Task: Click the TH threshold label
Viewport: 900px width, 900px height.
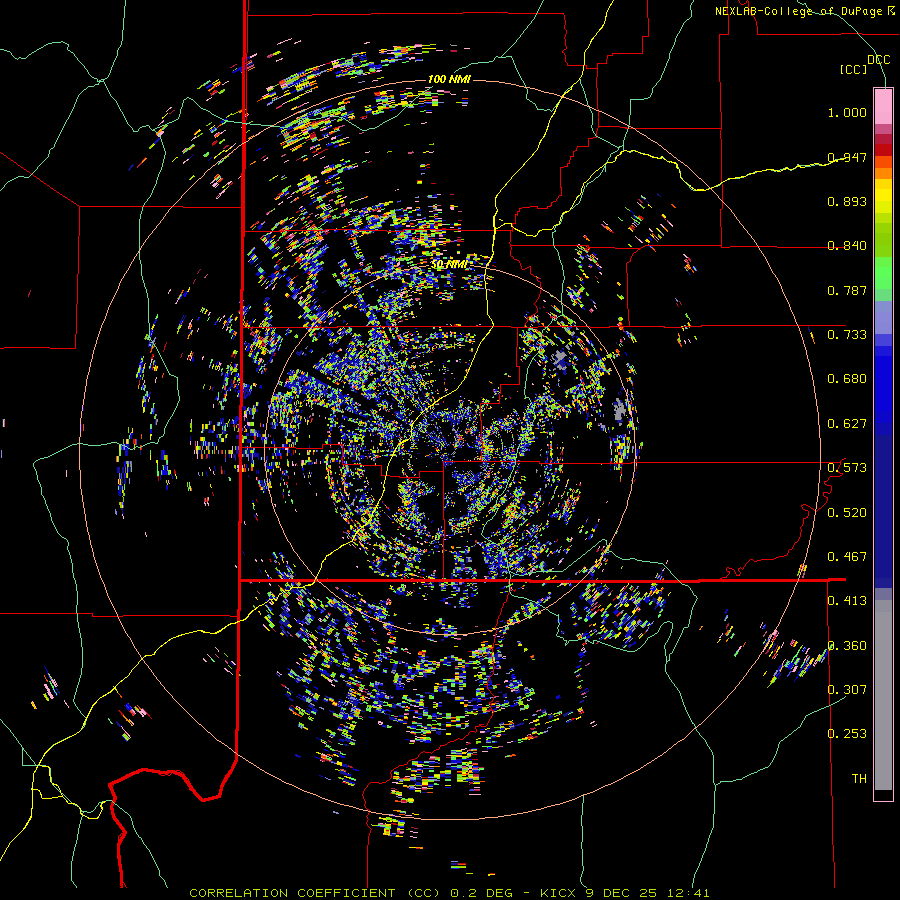Action: (x=859, y=779)
